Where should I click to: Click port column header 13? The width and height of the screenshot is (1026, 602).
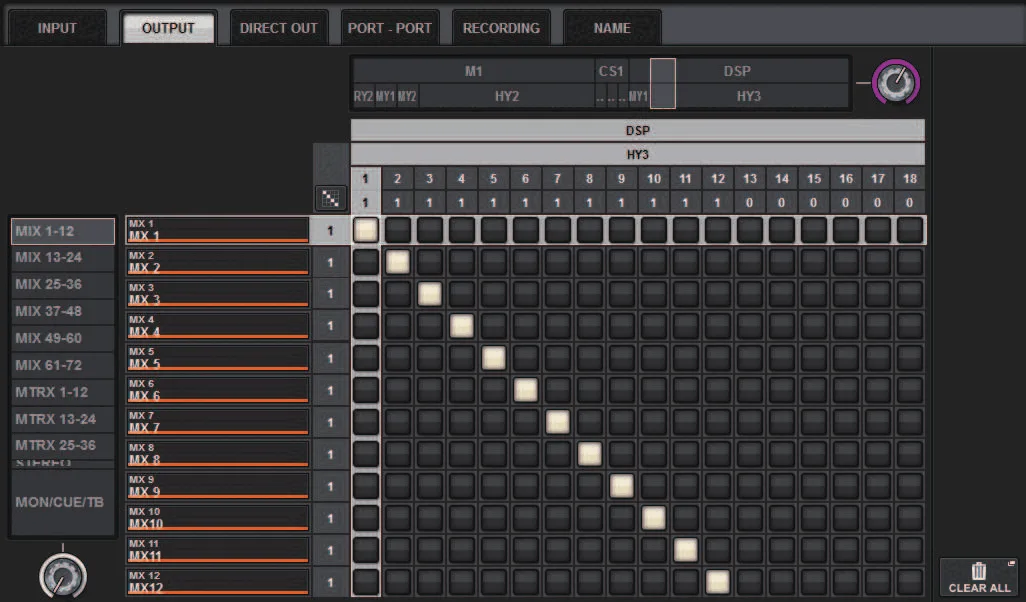tap(751, 179)
